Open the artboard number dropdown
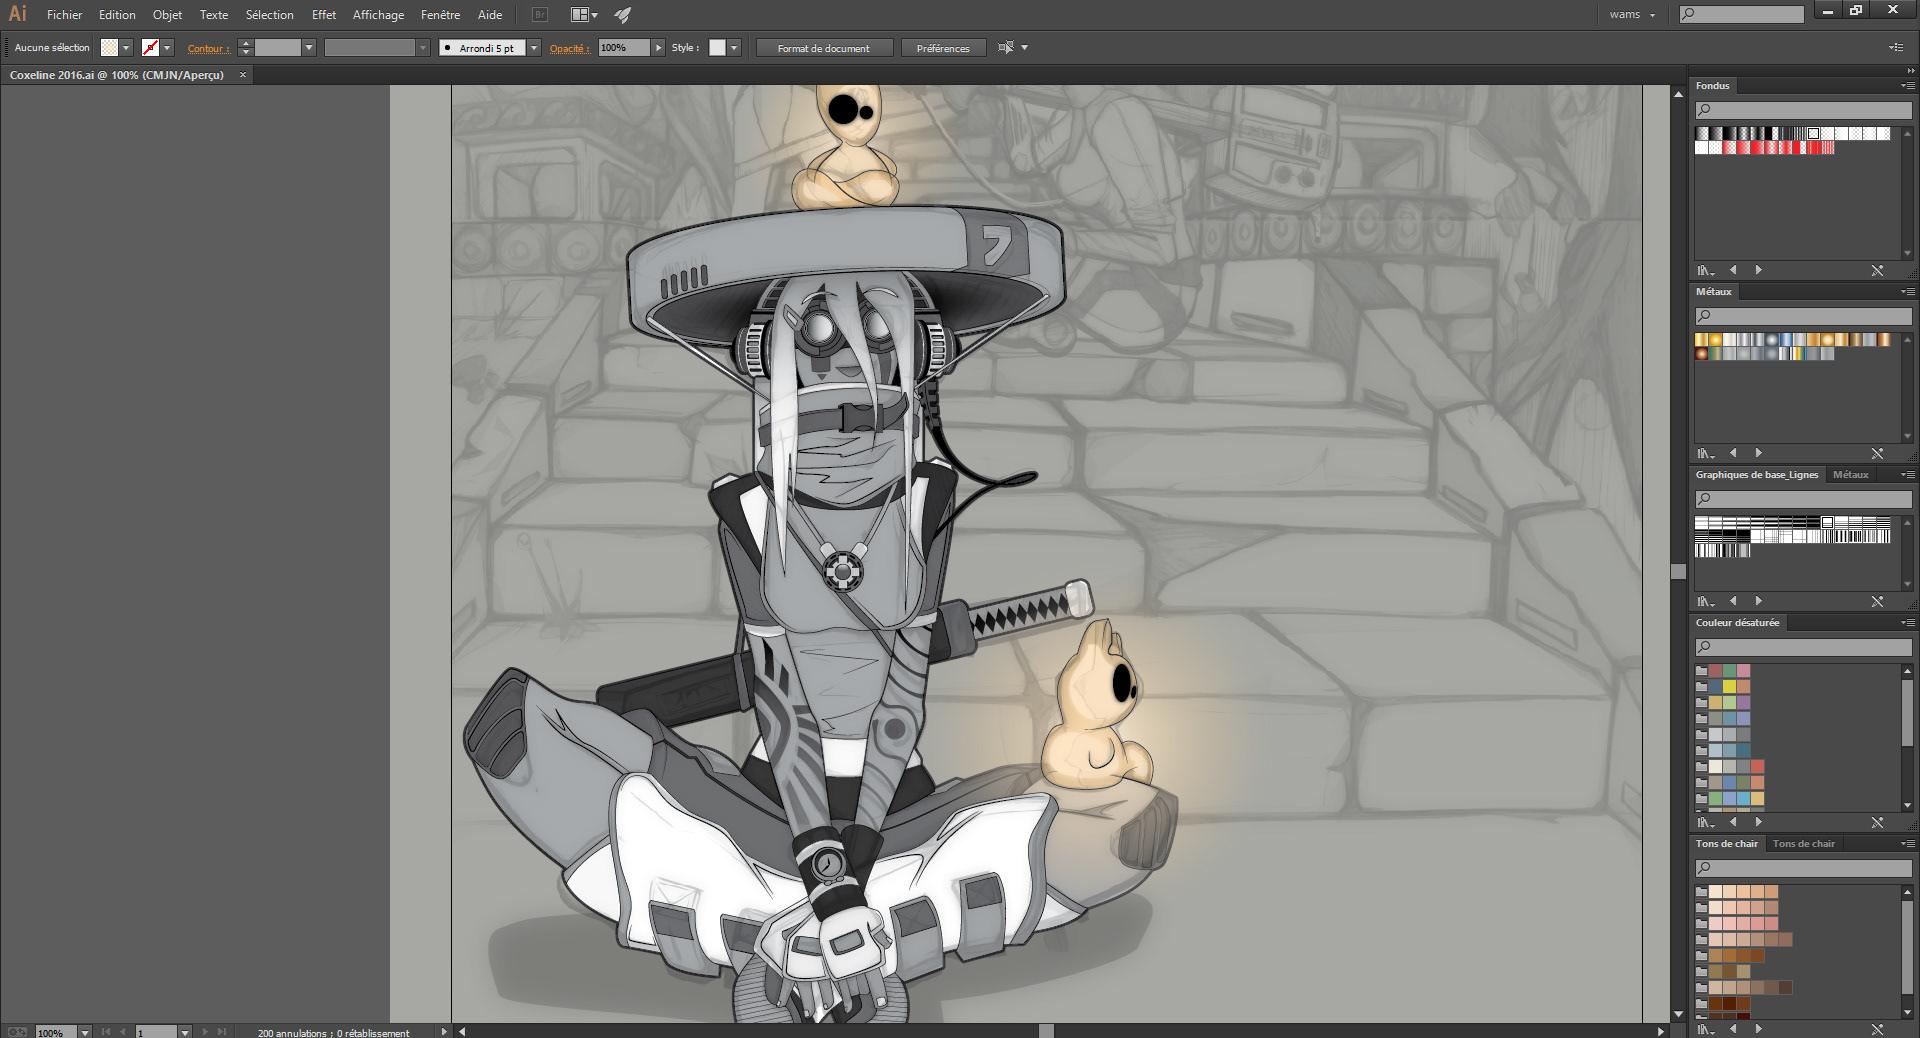This screenshot has width=1920, height=1038. click(184, 1032)
